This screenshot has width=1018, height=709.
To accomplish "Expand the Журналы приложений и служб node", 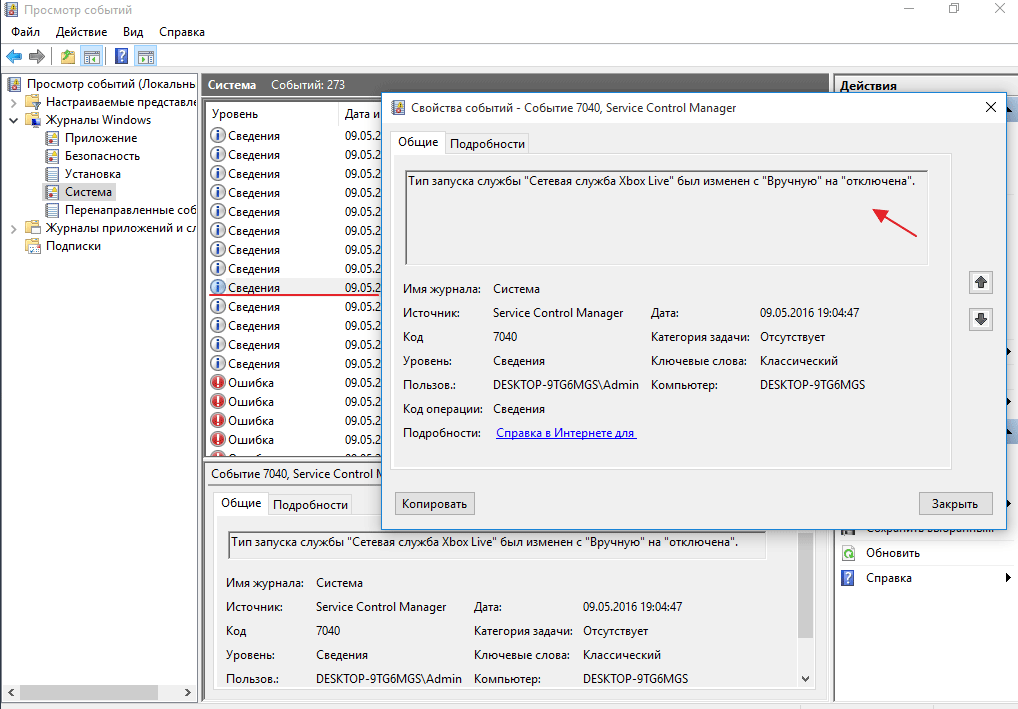I will click(13, 228).
